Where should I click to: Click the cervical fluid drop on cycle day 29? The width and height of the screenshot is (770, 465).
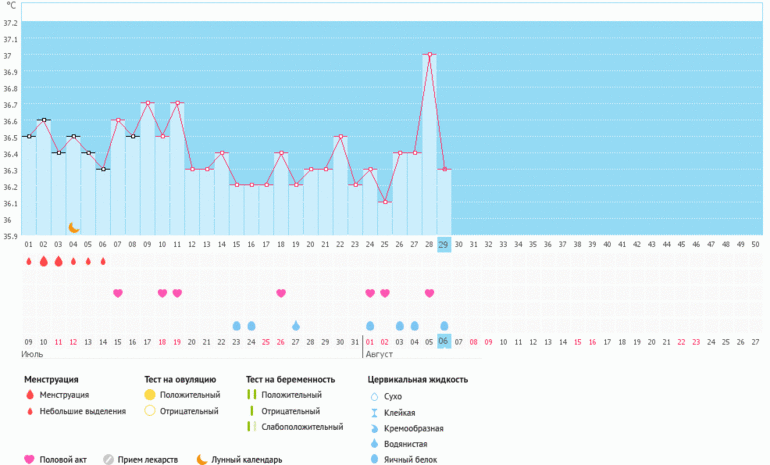pyautogui.click(x=444, y=326)
